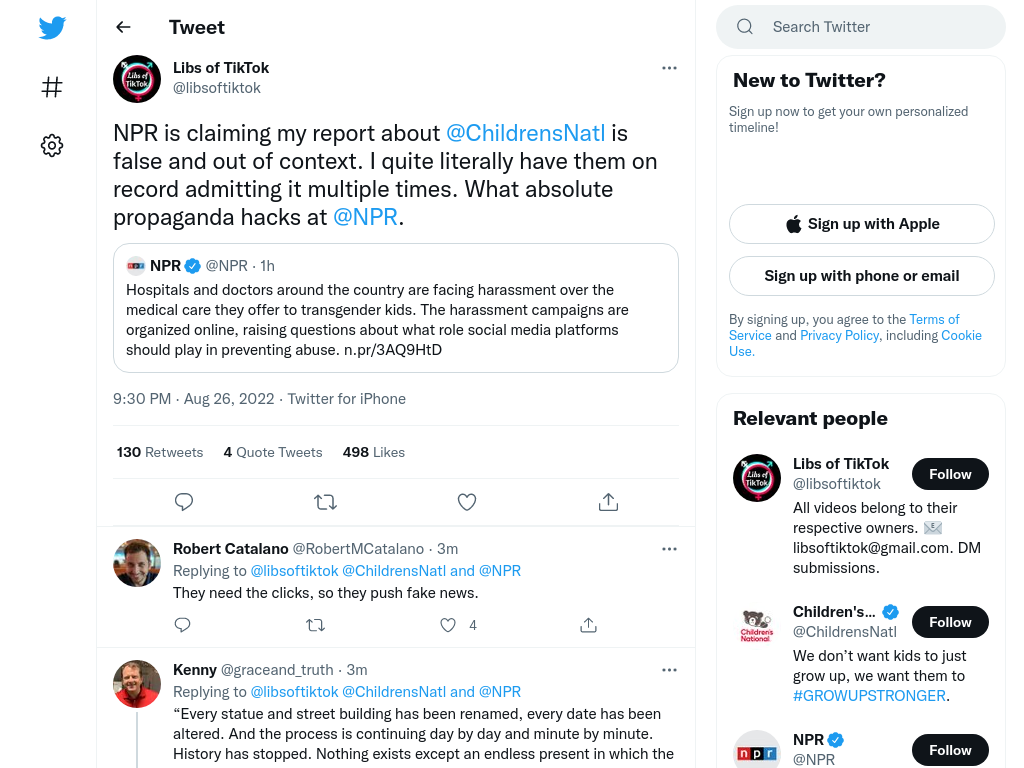The width and height of the screenshot is (1024, 768).
Task: Open Explore via the hashtag icon
Action: (52, 87)
